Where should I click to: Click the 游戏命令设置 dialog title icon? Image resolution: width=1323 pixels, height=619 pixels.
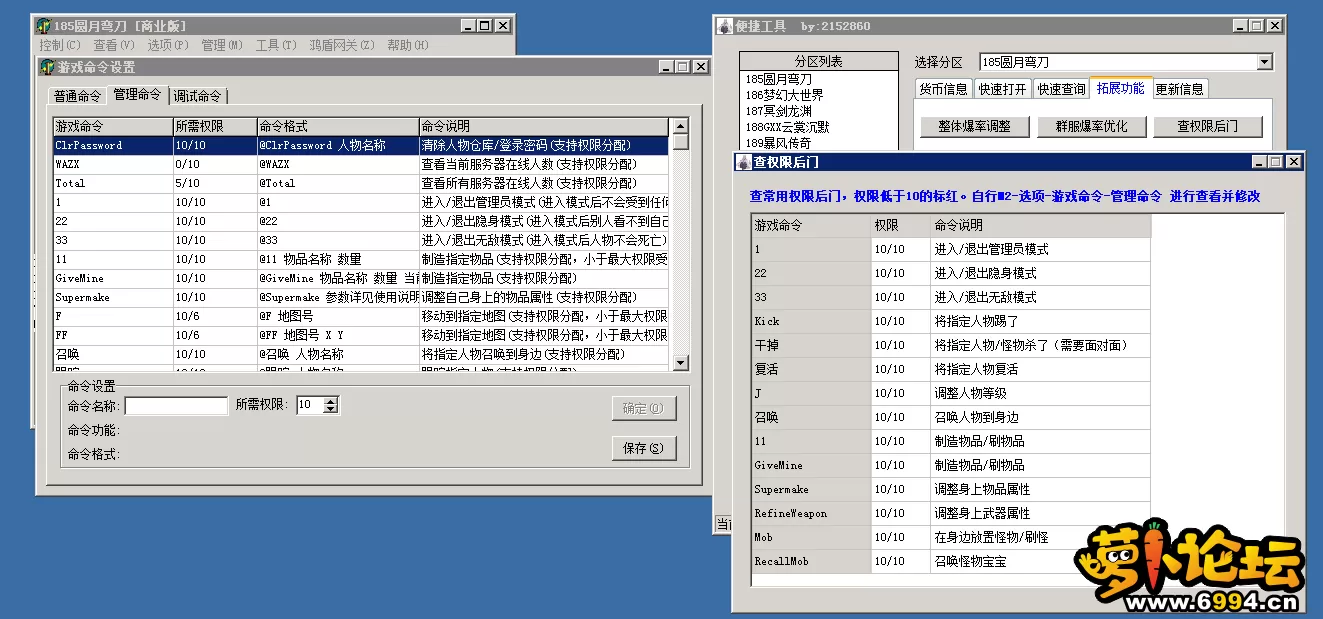coord(46,67)
